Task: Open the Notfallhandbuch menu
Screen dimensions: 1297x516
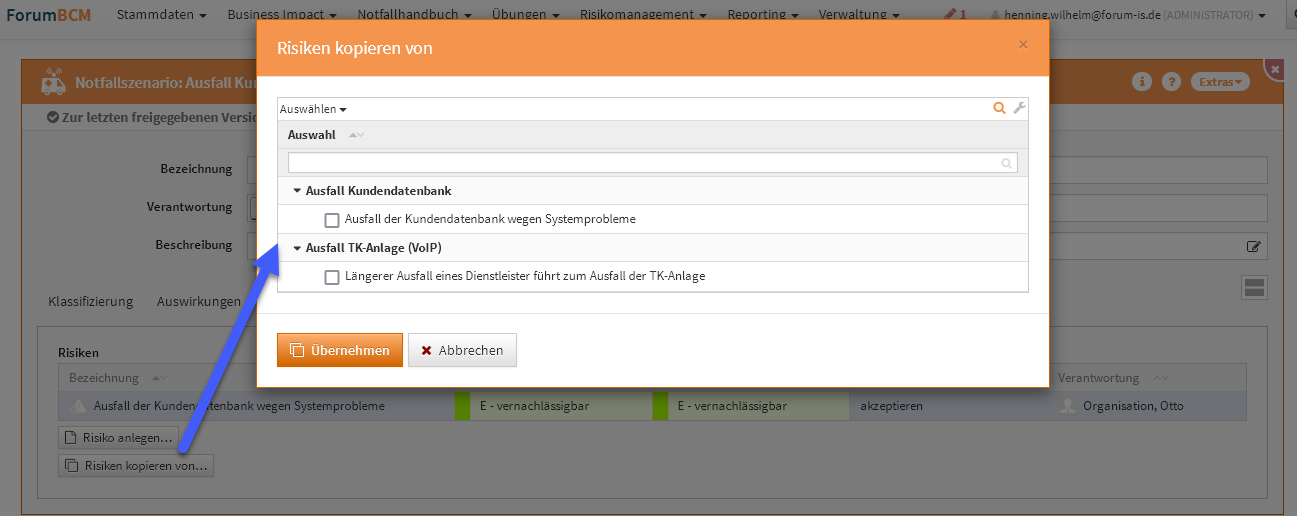Action: tap(414, 15)
